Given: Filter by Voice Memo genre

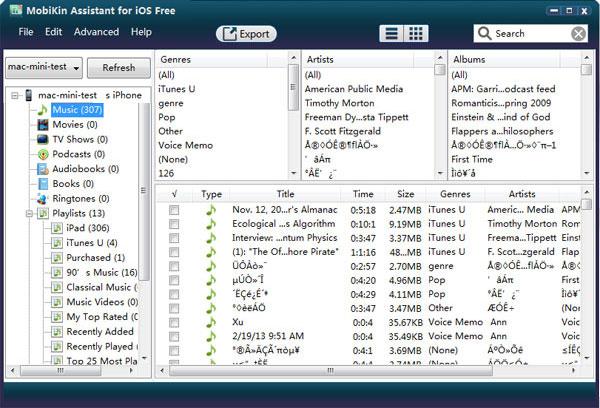Looking at the screenshot, I should click(x=186, y=145).
